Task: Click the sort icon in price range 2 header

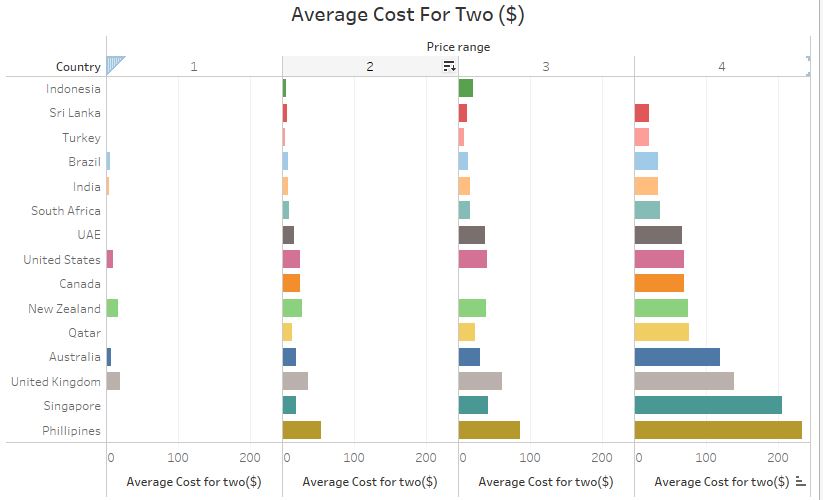Action: pos(449,66)
